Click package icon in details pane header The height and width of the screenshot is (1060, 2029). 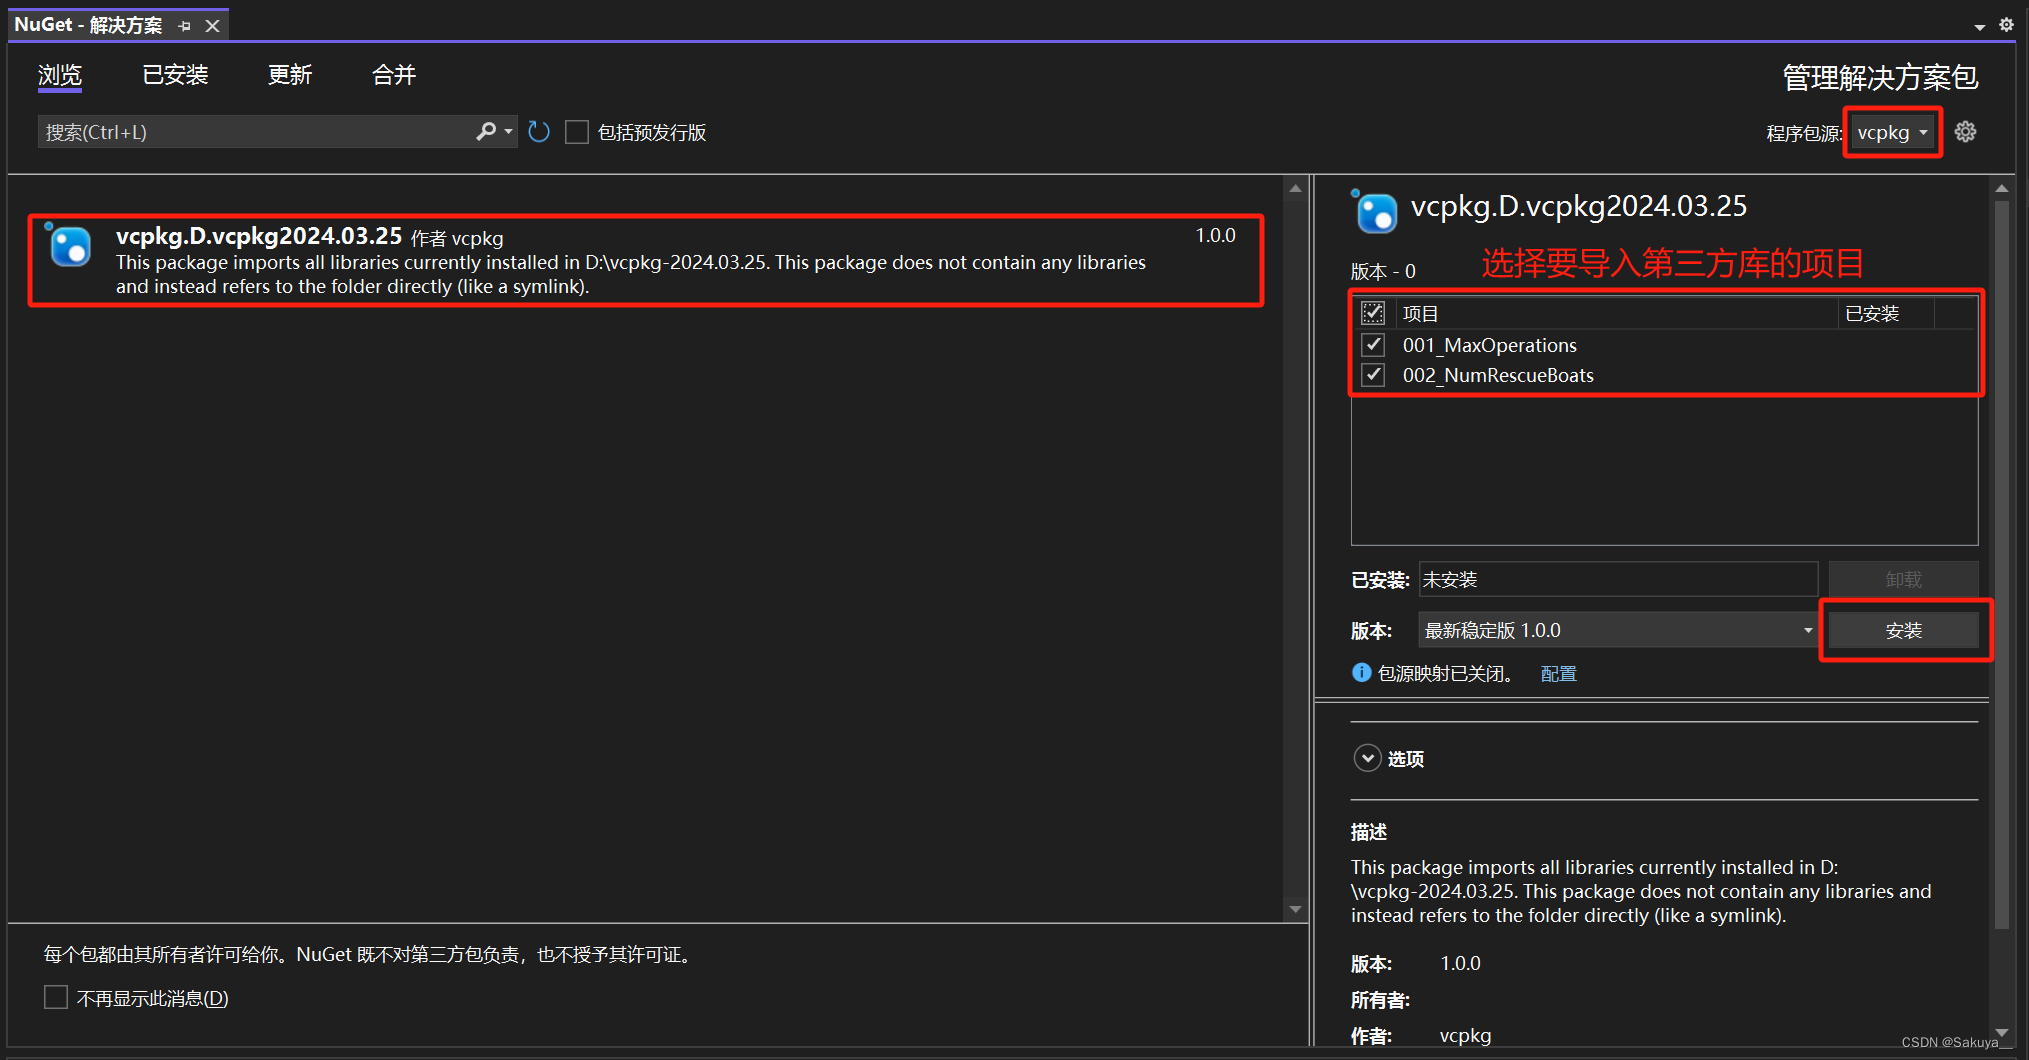click(1375, 211)
